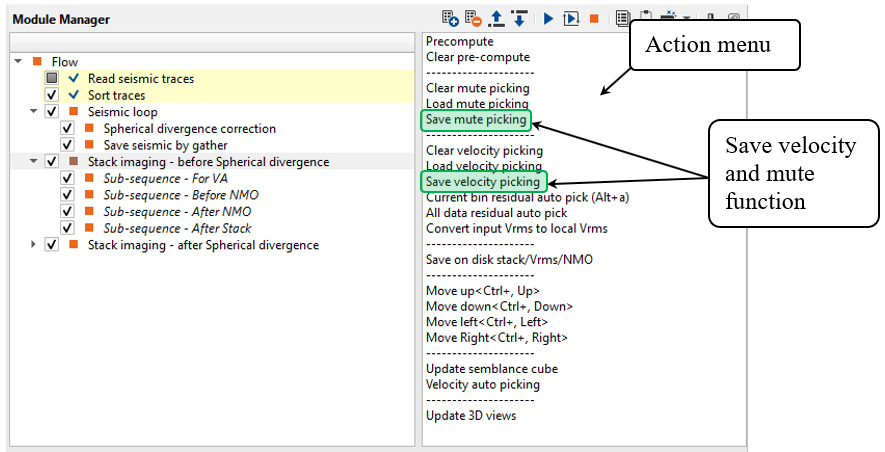Expand Stack imaging - after Spherical divergence
The image size is (885, 452).
(36, 244)
